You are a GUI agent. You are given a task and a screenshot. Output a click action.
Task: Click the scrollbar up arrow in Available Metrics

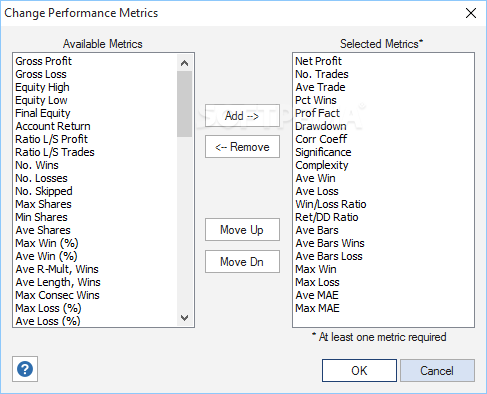[x=184, y=63]
